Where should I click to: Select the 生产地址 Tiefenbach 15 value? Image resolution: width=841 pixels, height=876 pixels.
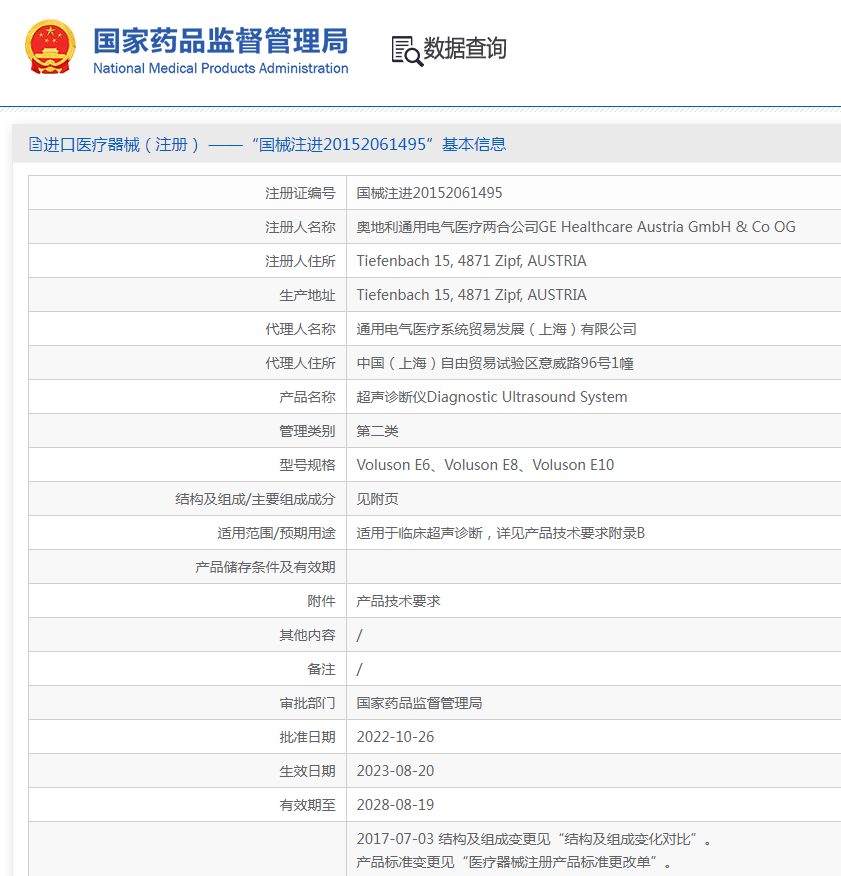(x=472, y=295)
